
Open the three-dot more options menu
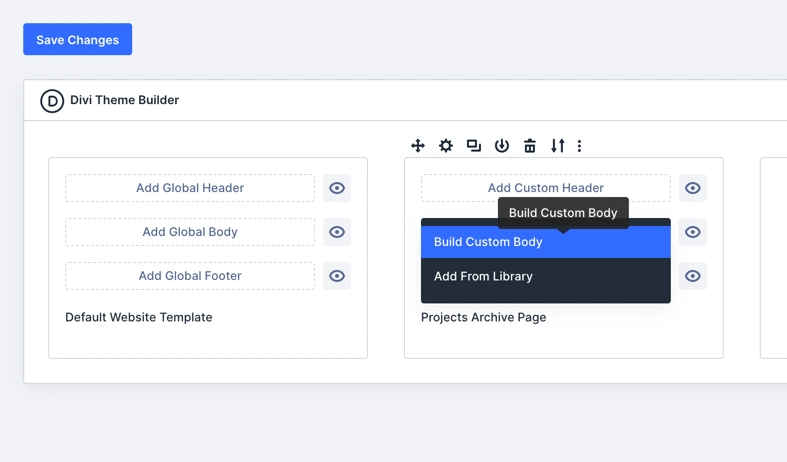point(579,146)
